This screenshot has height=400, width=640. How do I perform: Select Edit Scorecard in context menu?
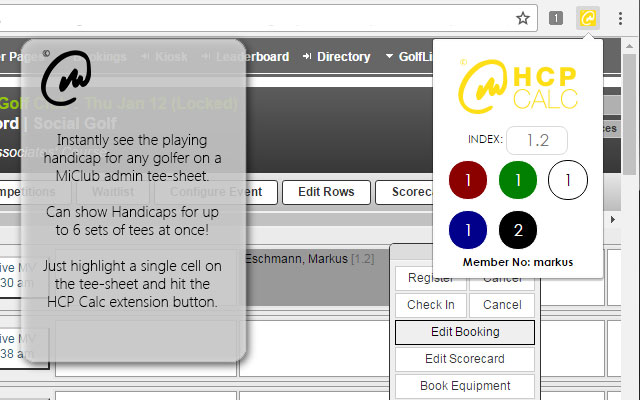(465, 359)
